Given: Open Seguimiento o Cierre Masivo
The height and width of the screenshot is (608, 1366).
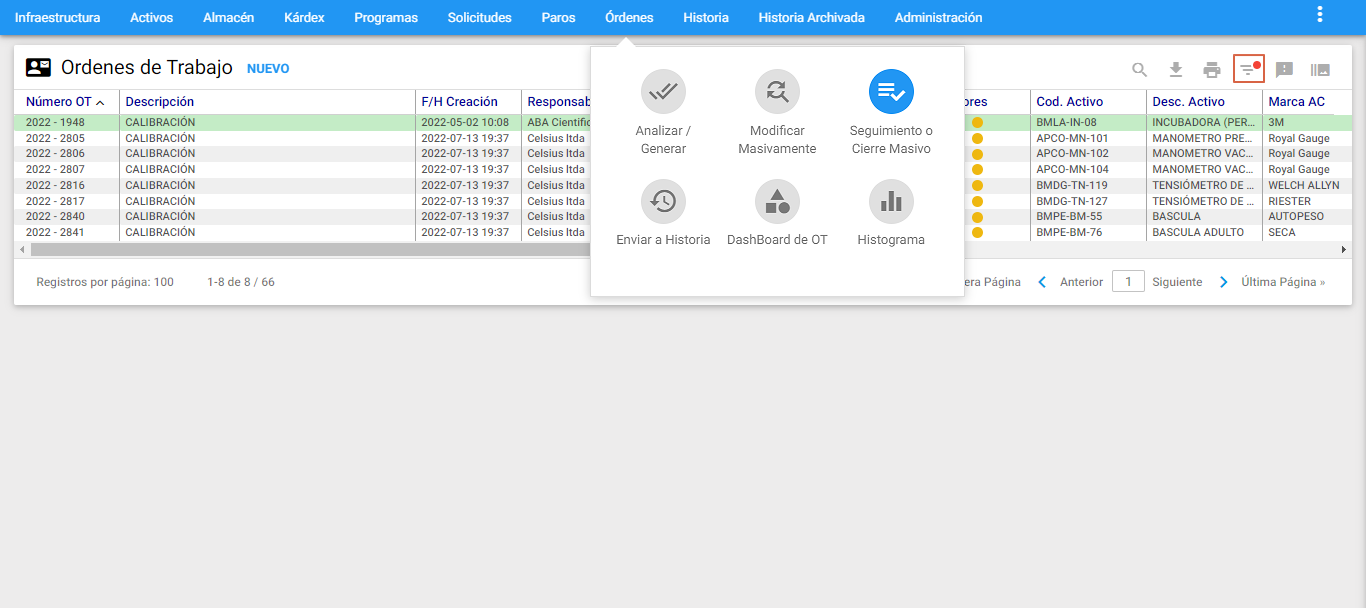Looking at the screenshot, I should point(891,92).
